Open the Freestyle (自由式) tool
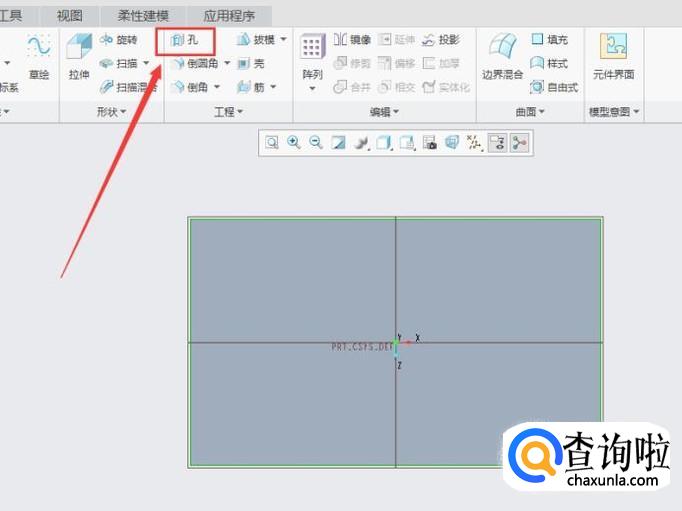Screen dimensions: 682x511 click(x=554, y=87)
